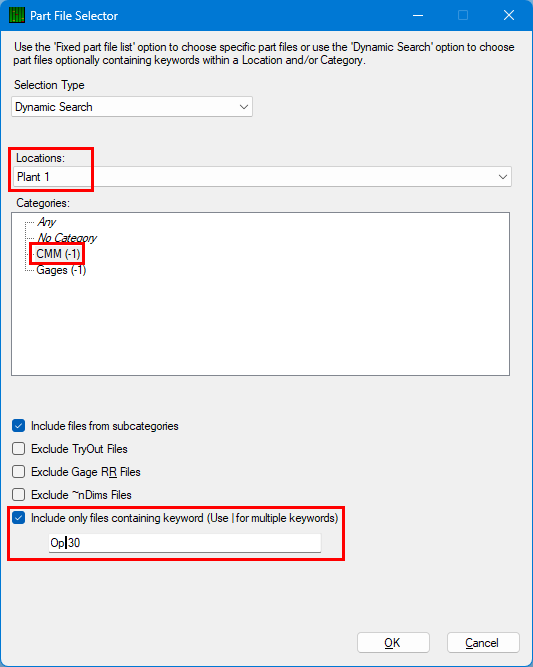The image size is (533, 667).
Task: Click the disabled maximize window icon
Action: (x=463, y=16)
